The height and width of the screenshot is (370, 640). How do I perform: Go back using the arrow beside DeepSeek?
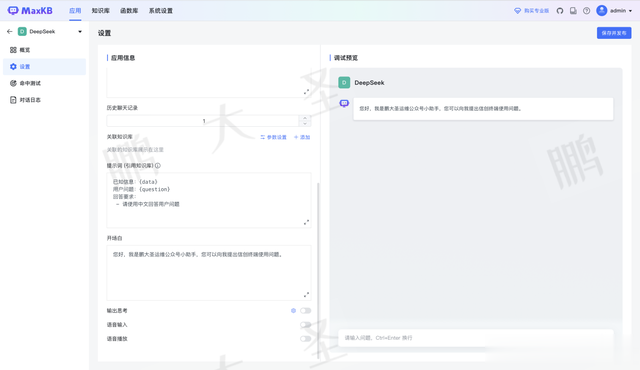click(10, 31)
